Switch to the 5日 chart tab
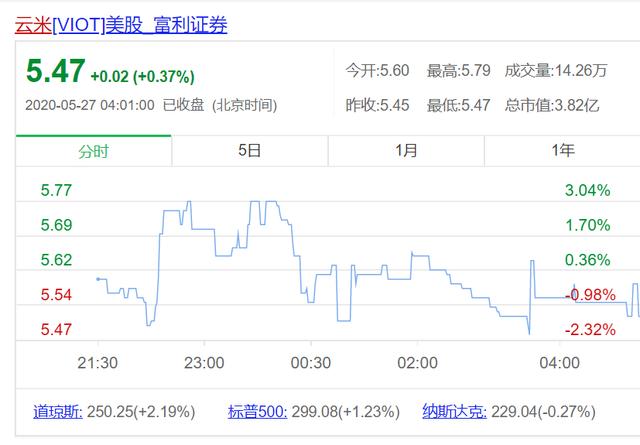This screenshot has height=445, width=640. pyautogui.click(x=249, y=151)
